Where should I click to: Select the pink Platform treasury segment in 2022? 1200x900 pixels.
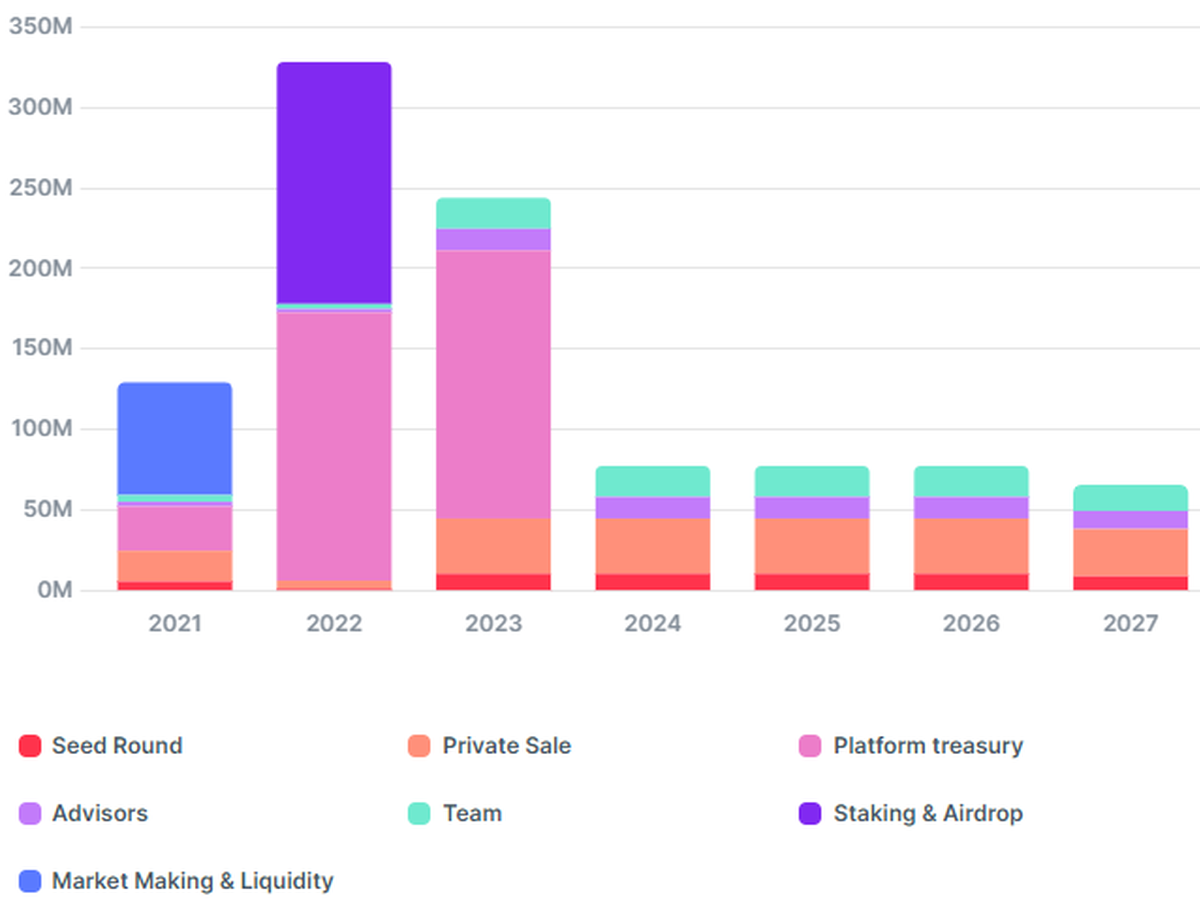334,446
